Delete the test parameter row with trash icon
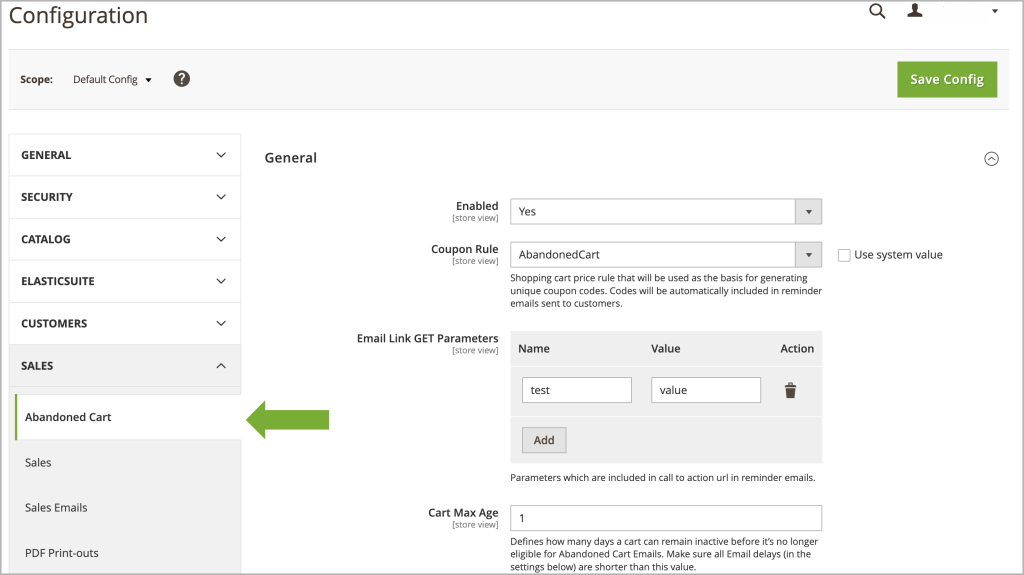The height and width of the screenshot is (575, 1024). pos(790,390)
